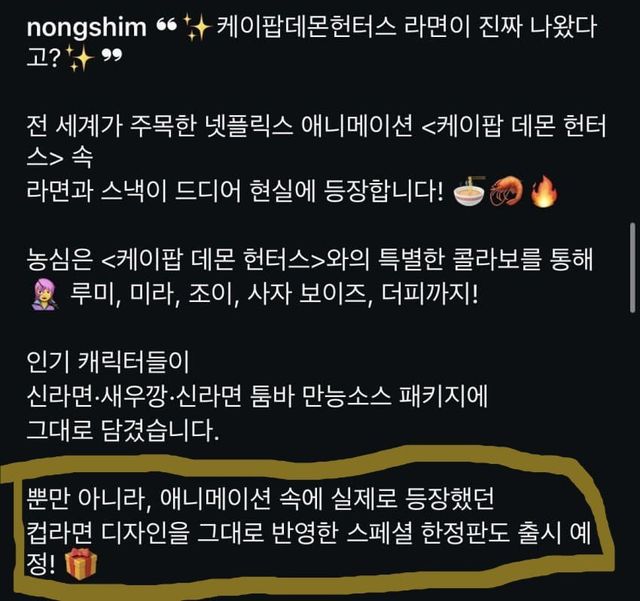Click the text 인기 캐릭터들이

[108, 362]
